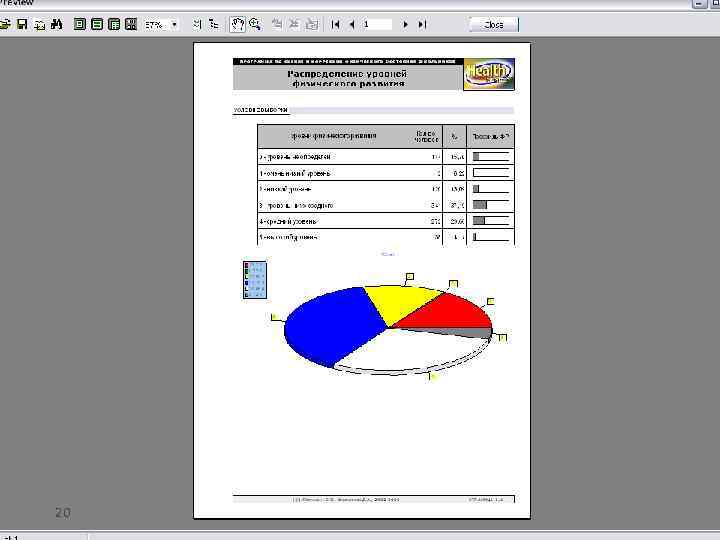Screen dimensions: 720x540
Task: Jump to the last page
Action: tap(422, 24)
